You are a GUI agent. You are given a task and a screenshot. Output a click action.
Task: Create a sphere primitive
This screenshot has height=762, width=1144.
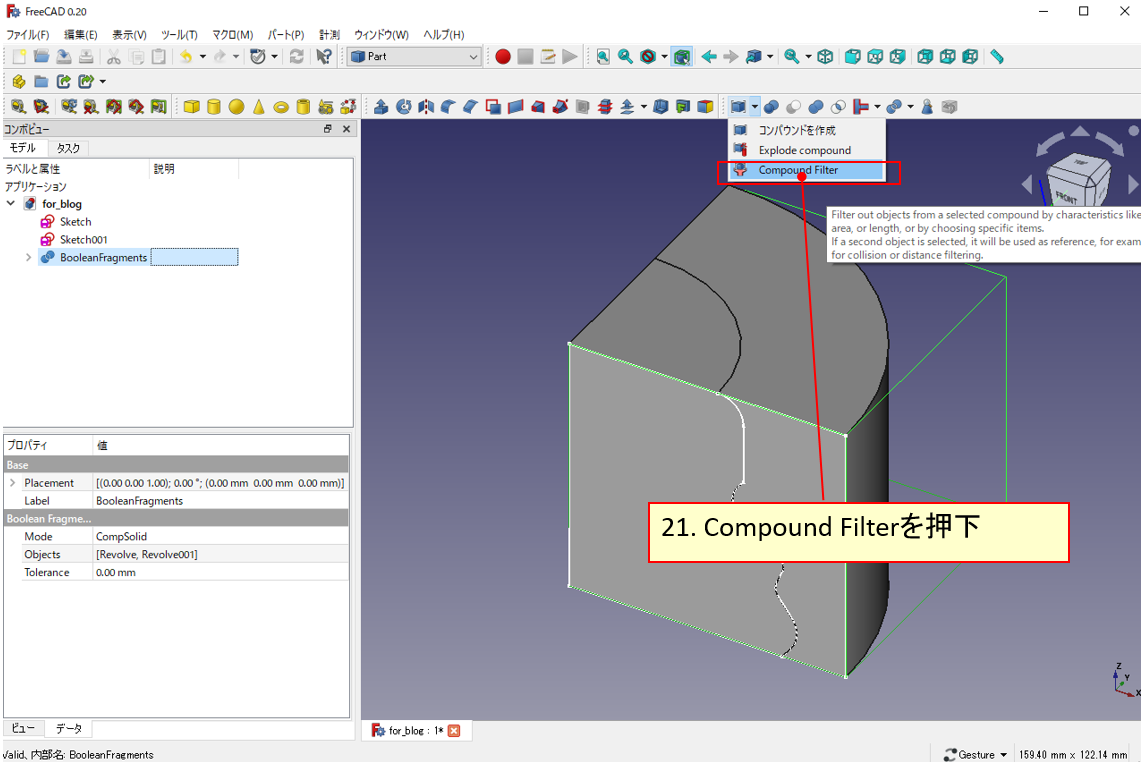click(236, 107)
